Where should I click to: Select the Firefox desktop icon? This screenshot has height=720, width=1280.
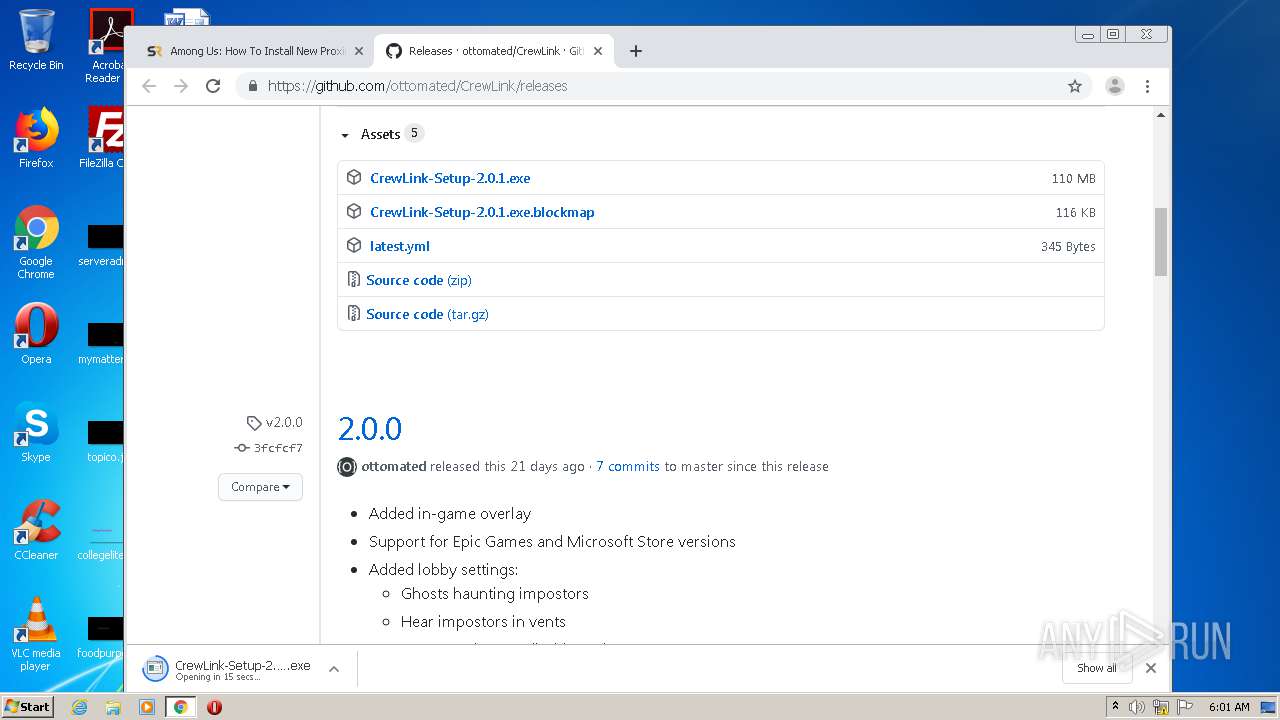coord(36,138)
